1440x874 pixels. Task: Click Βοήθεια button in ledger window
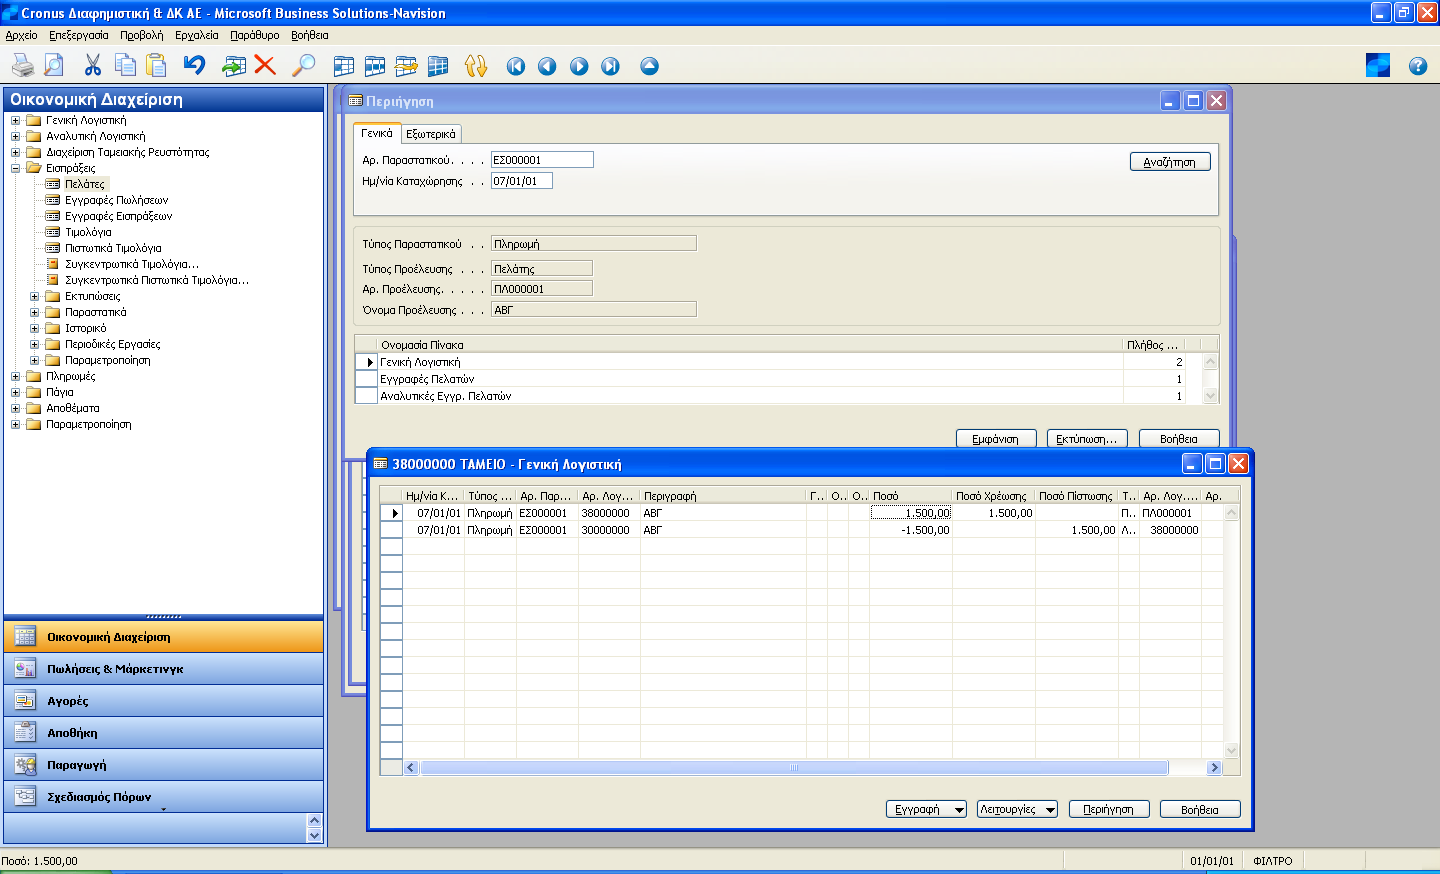(x=1200, y=809)
